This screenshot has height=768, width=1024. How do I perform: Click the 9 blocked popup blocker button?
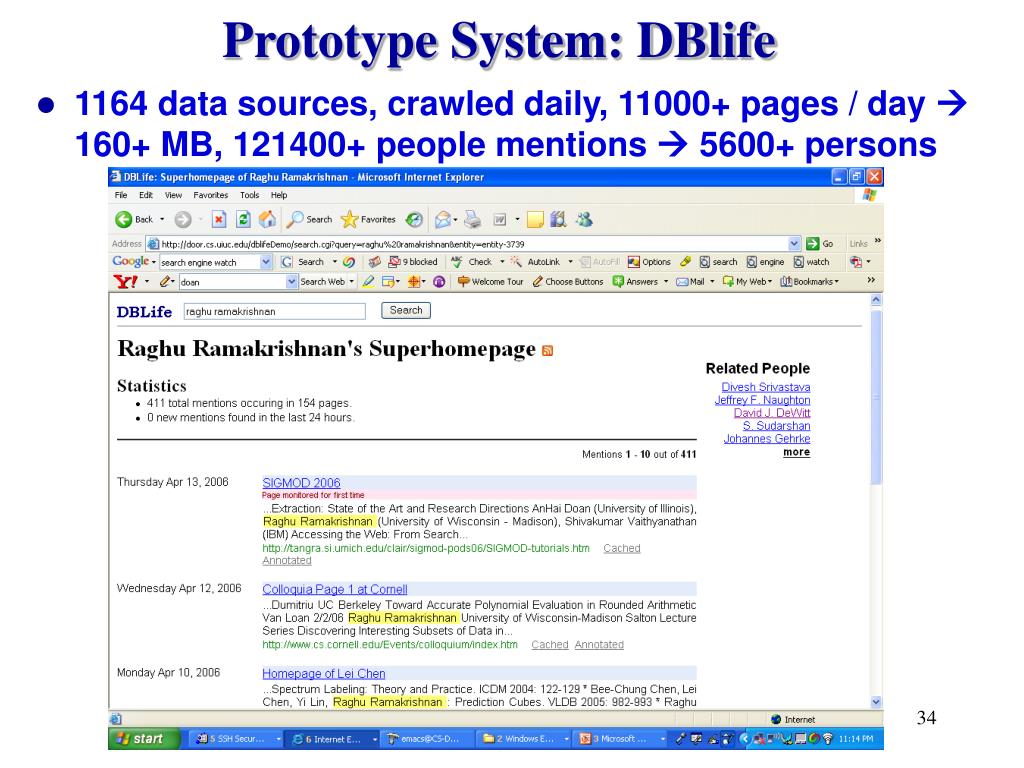(x=413, y=262)
